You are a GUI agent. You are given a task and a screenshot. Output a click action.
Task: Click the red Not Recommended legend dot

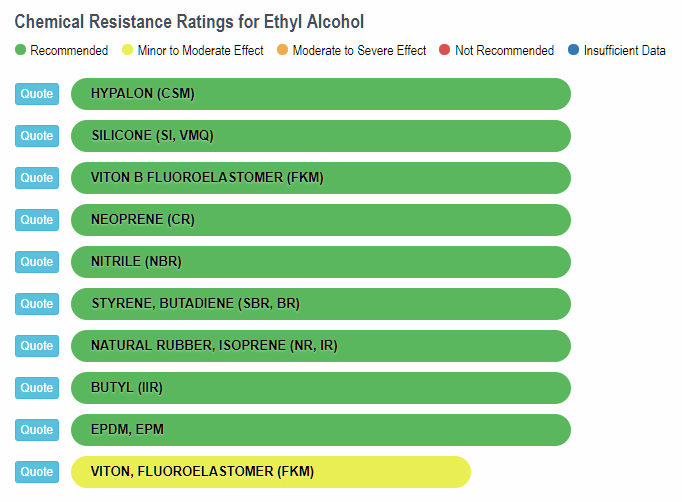pos(445,50)
